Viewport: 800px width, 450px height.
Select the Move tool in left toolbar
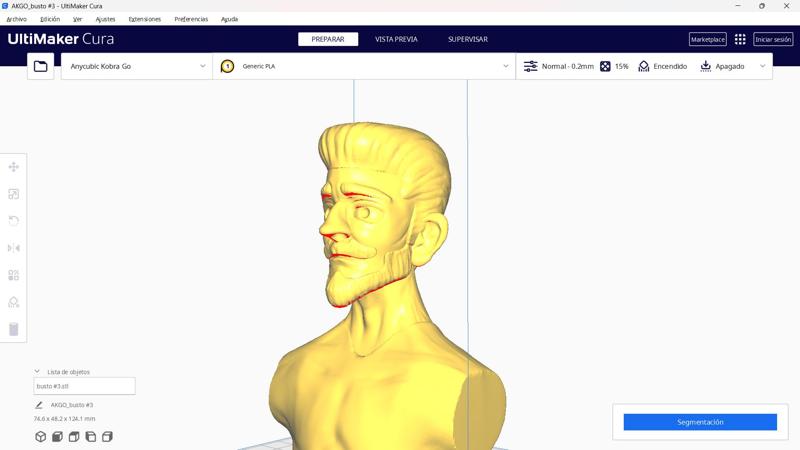(x=14, y=167)
